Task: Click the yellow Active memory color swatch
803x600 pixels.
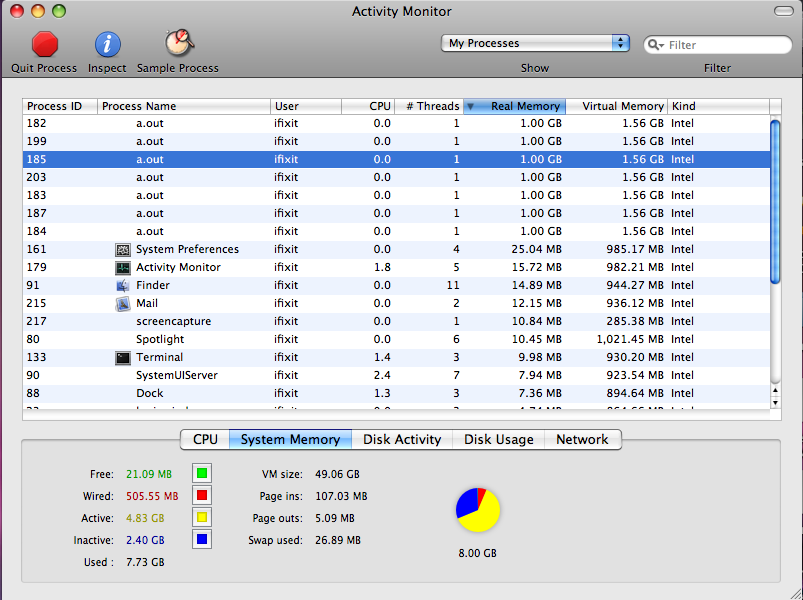Action: coord(201,518)
